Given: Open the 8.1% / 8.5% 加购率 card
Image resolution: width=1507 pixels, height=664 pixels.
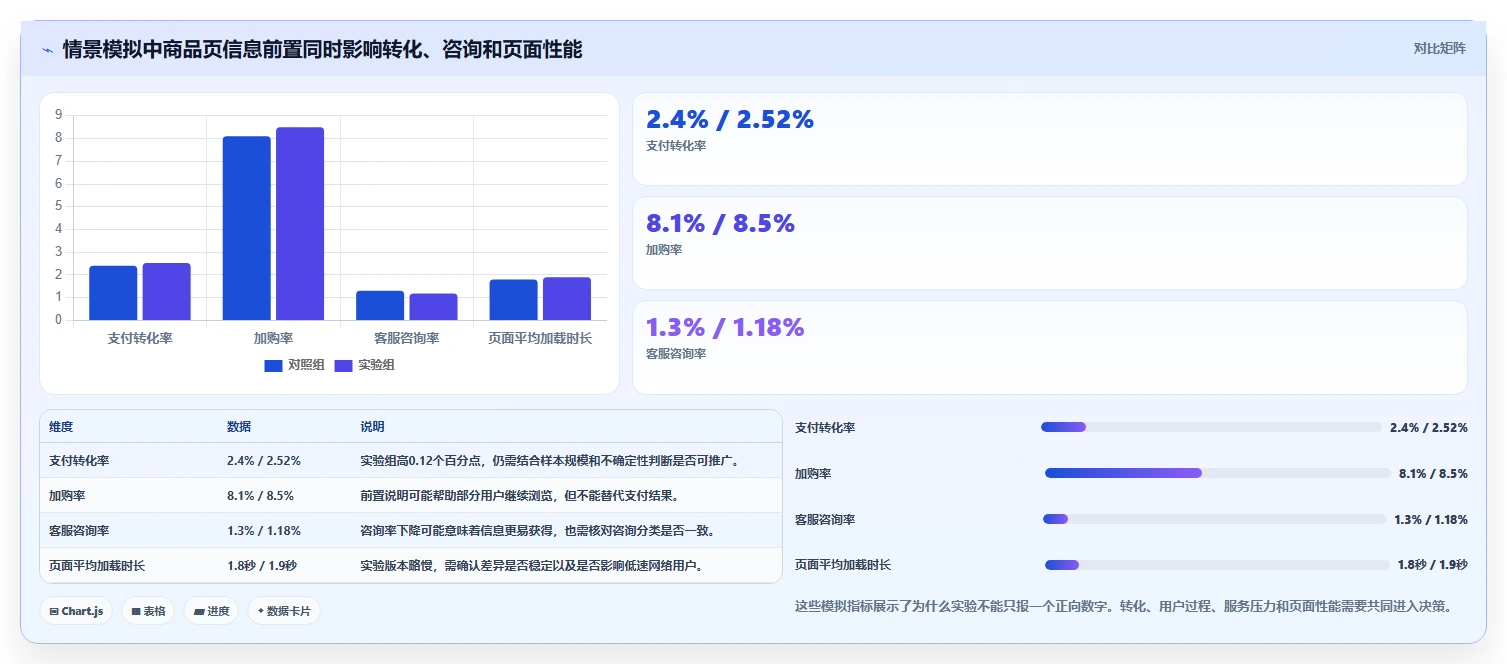Looking at the screenshot, I should (x=1050, y=243).
